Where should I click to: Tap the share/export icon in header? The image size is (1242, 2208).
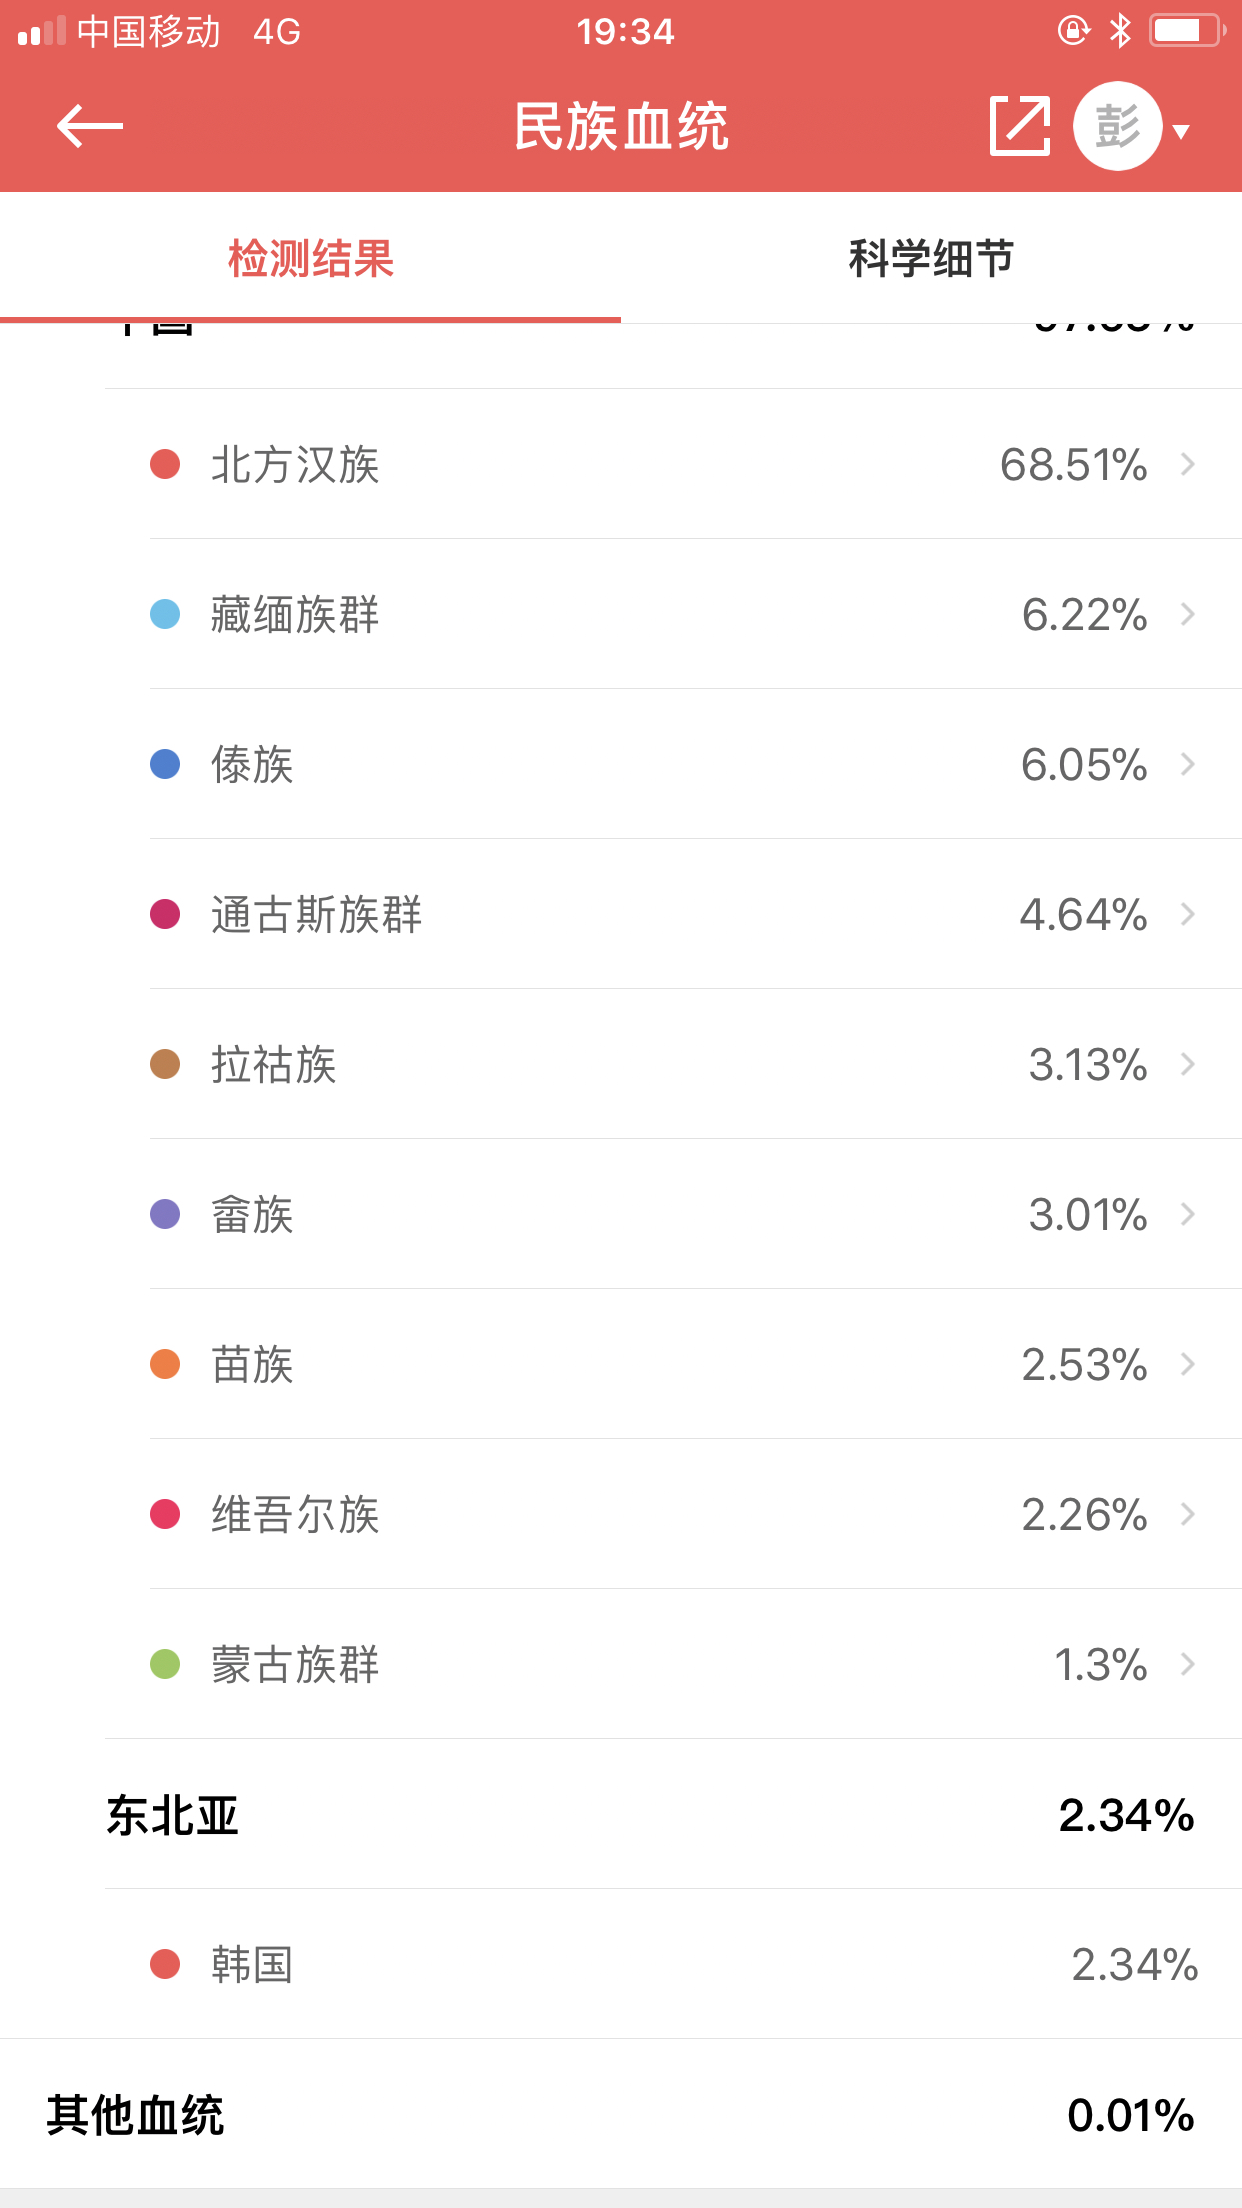(x=1020, y=126)
